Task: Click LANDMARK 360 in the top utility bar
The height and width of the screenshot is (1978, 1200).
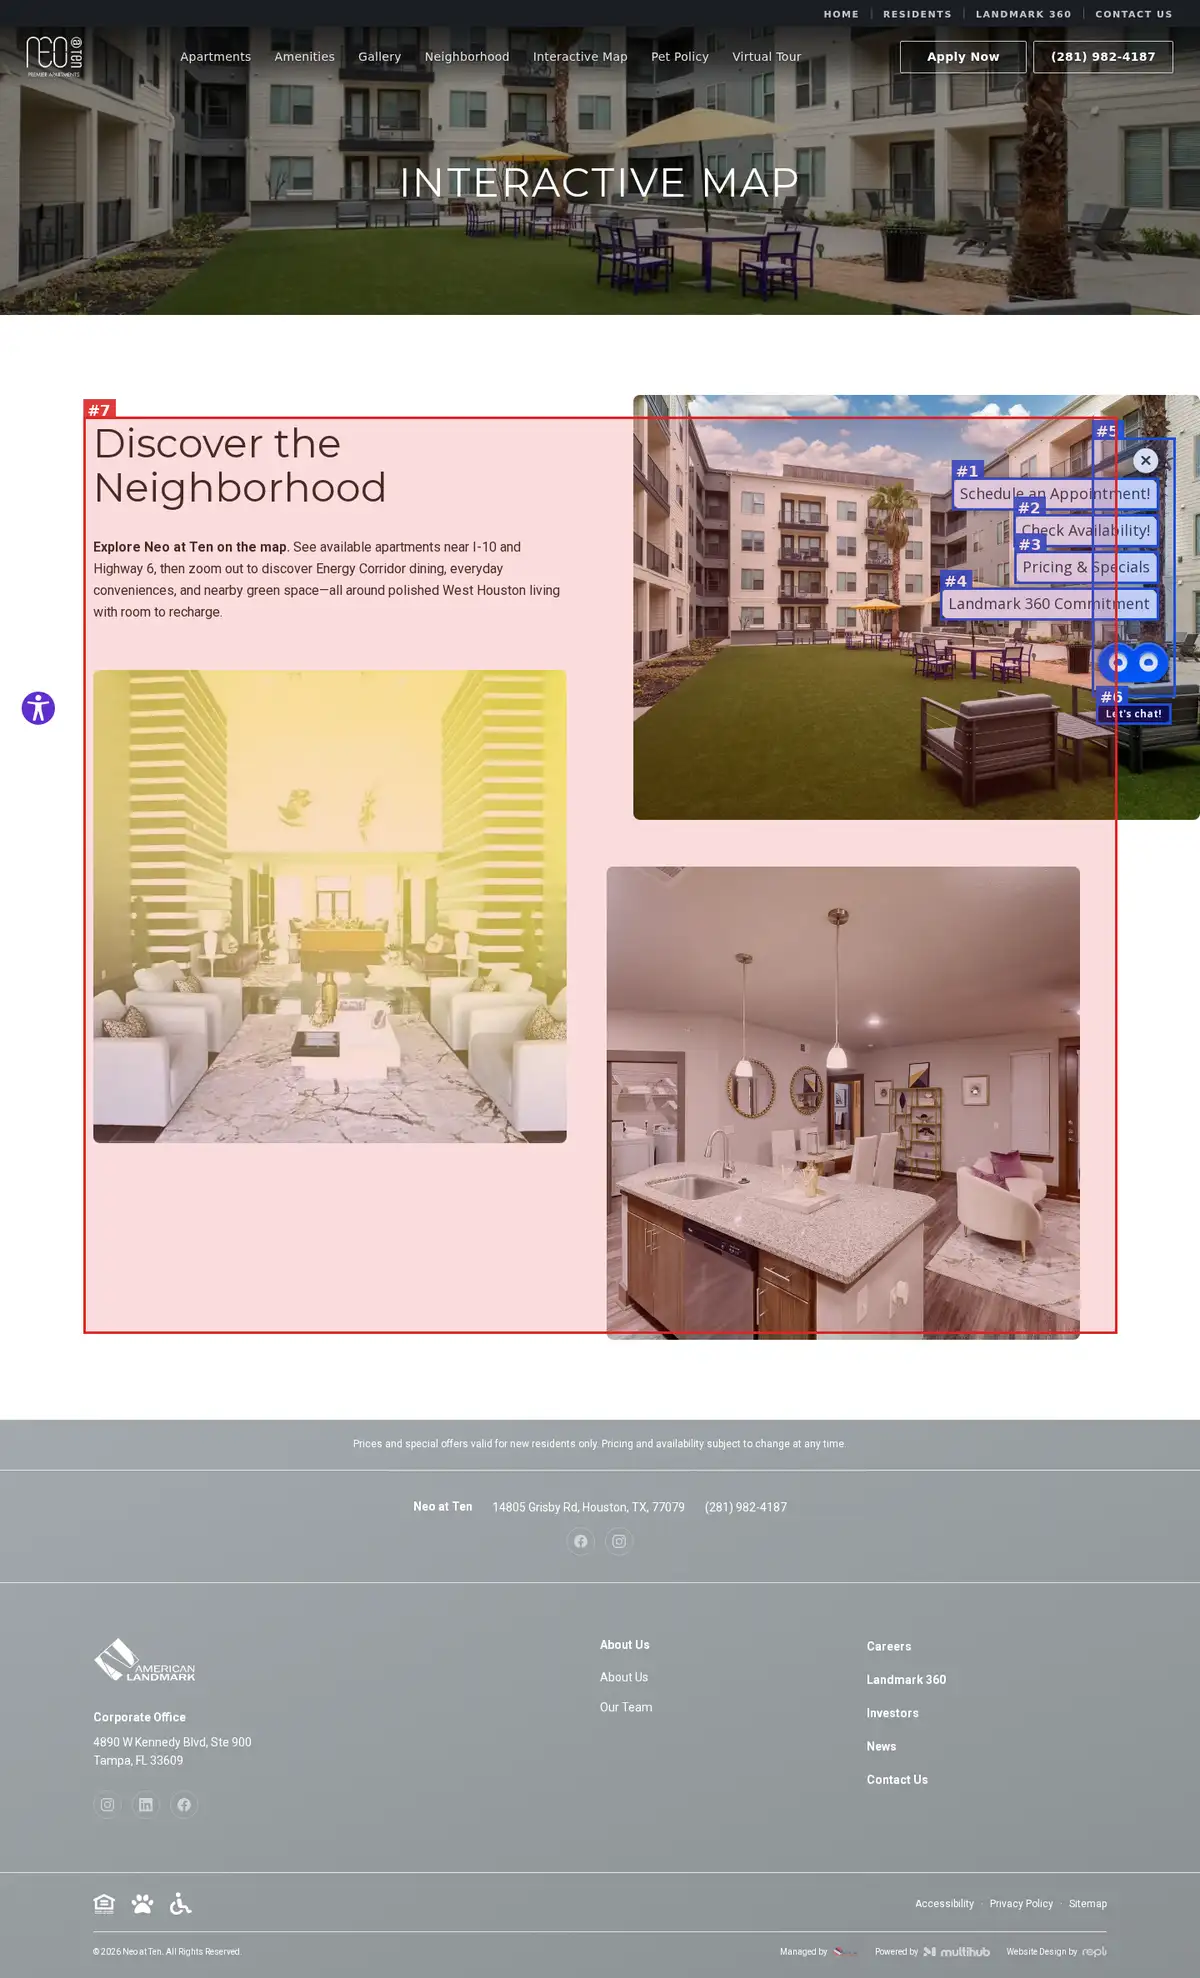Action: pyautogui.click(x=1023, y=14)
